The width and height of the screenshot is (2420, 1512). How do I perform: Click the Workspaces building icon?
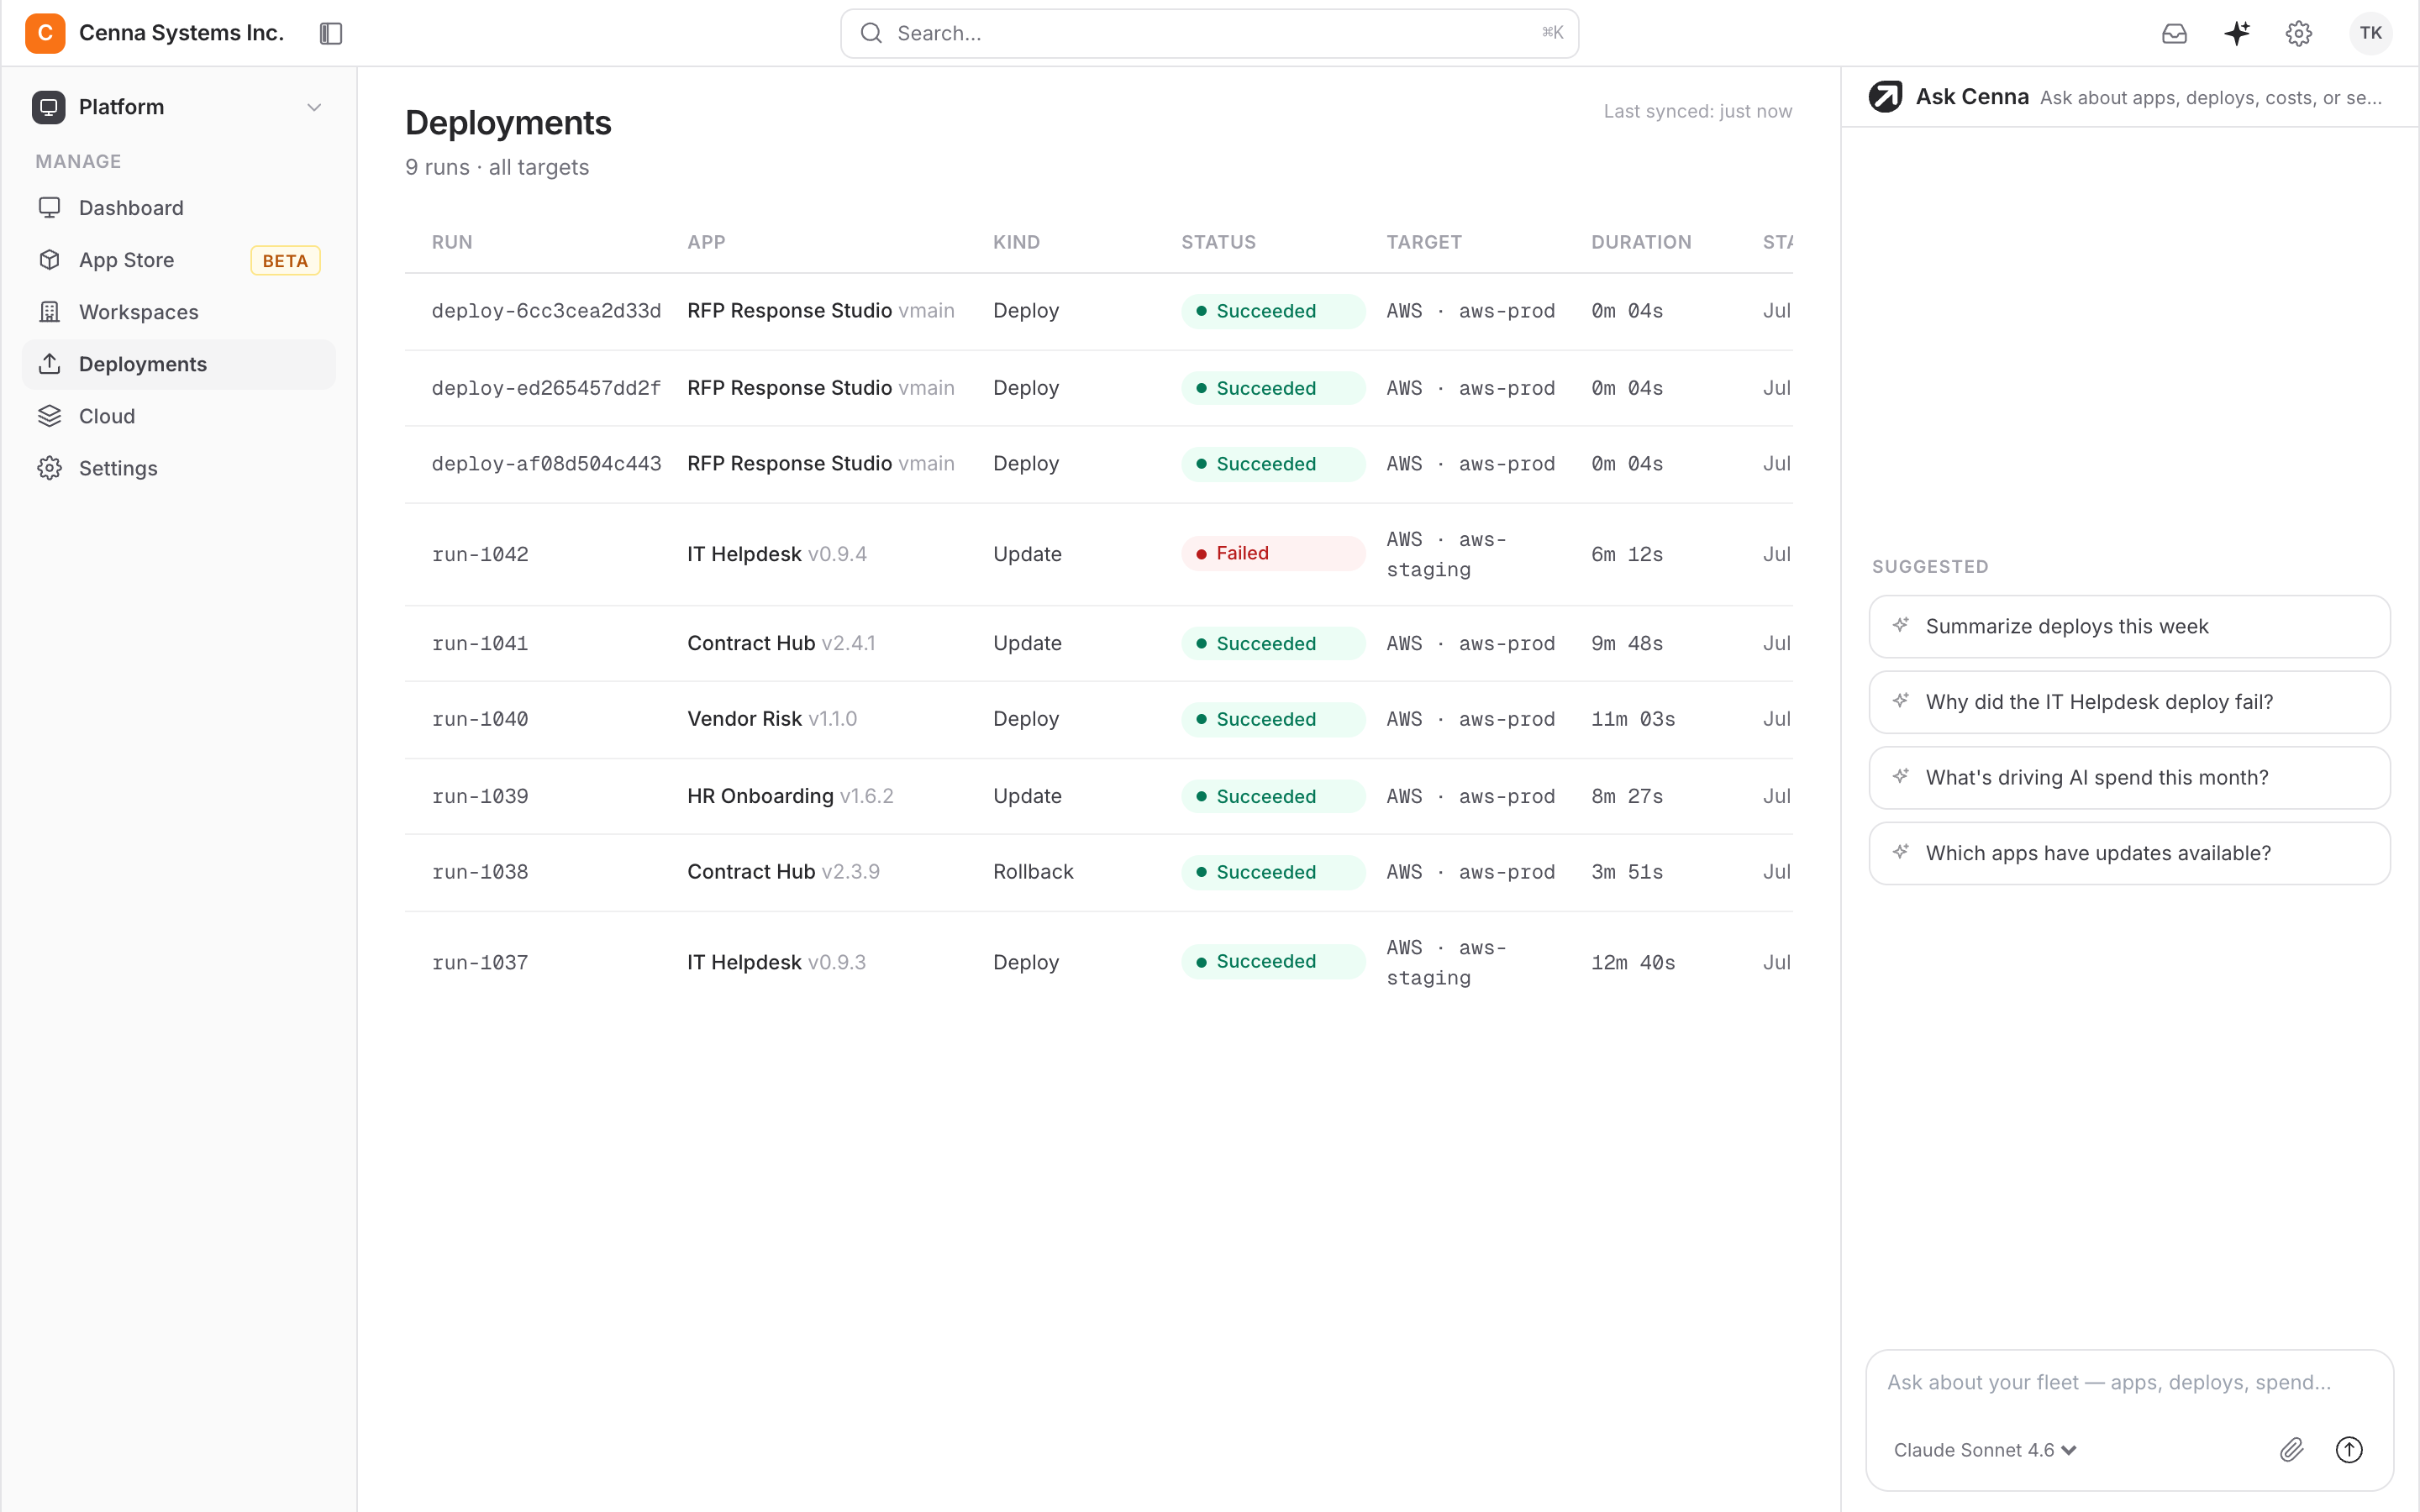[49, 312]
